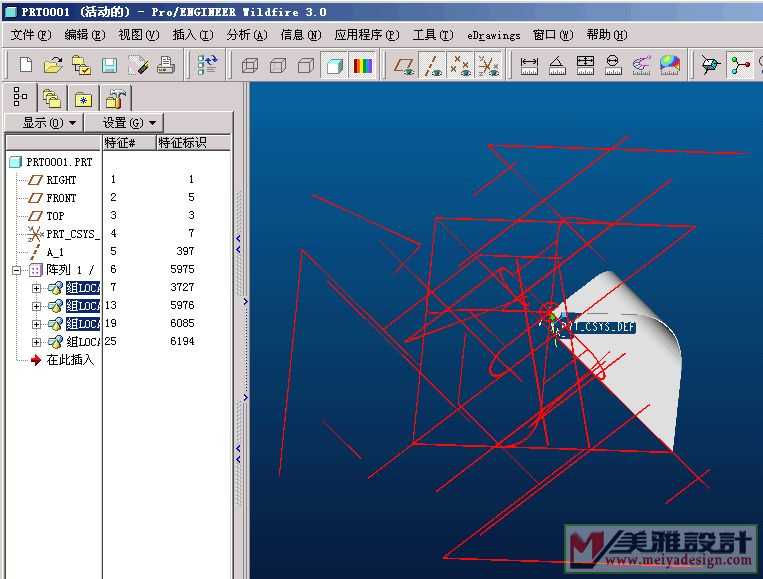
Task: Click the 特征标识 column header
Action: point(193,143)
